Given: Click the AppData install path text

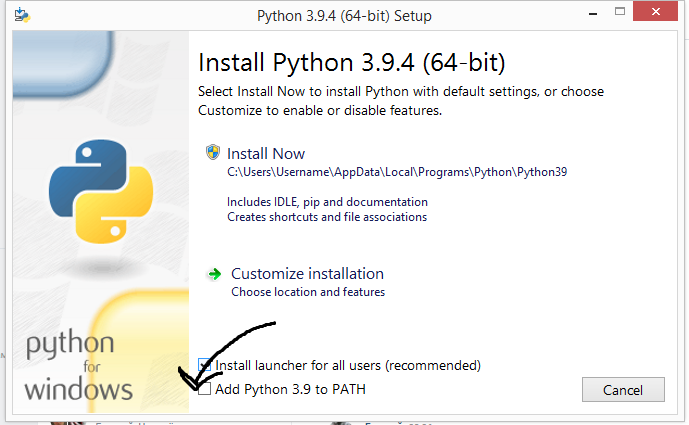Looking at the screenshot, I should (397, 172).
